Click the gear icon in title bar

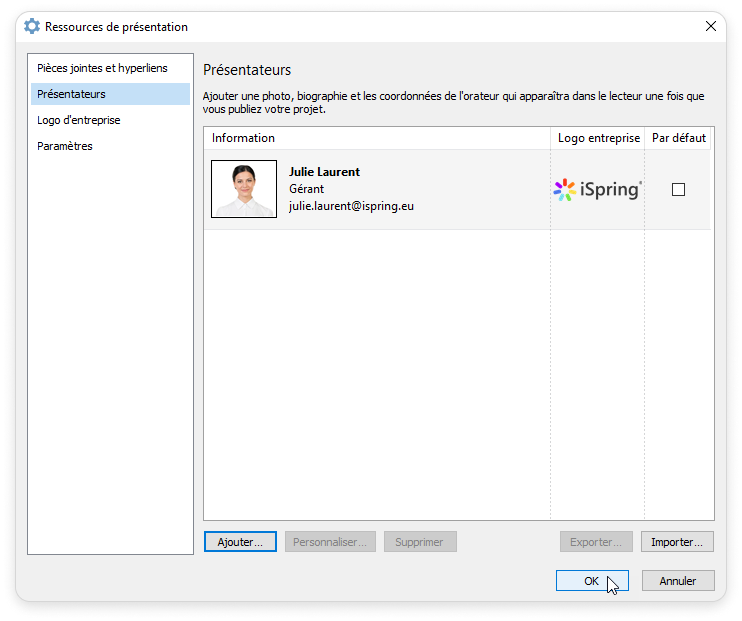coord(32,27)
